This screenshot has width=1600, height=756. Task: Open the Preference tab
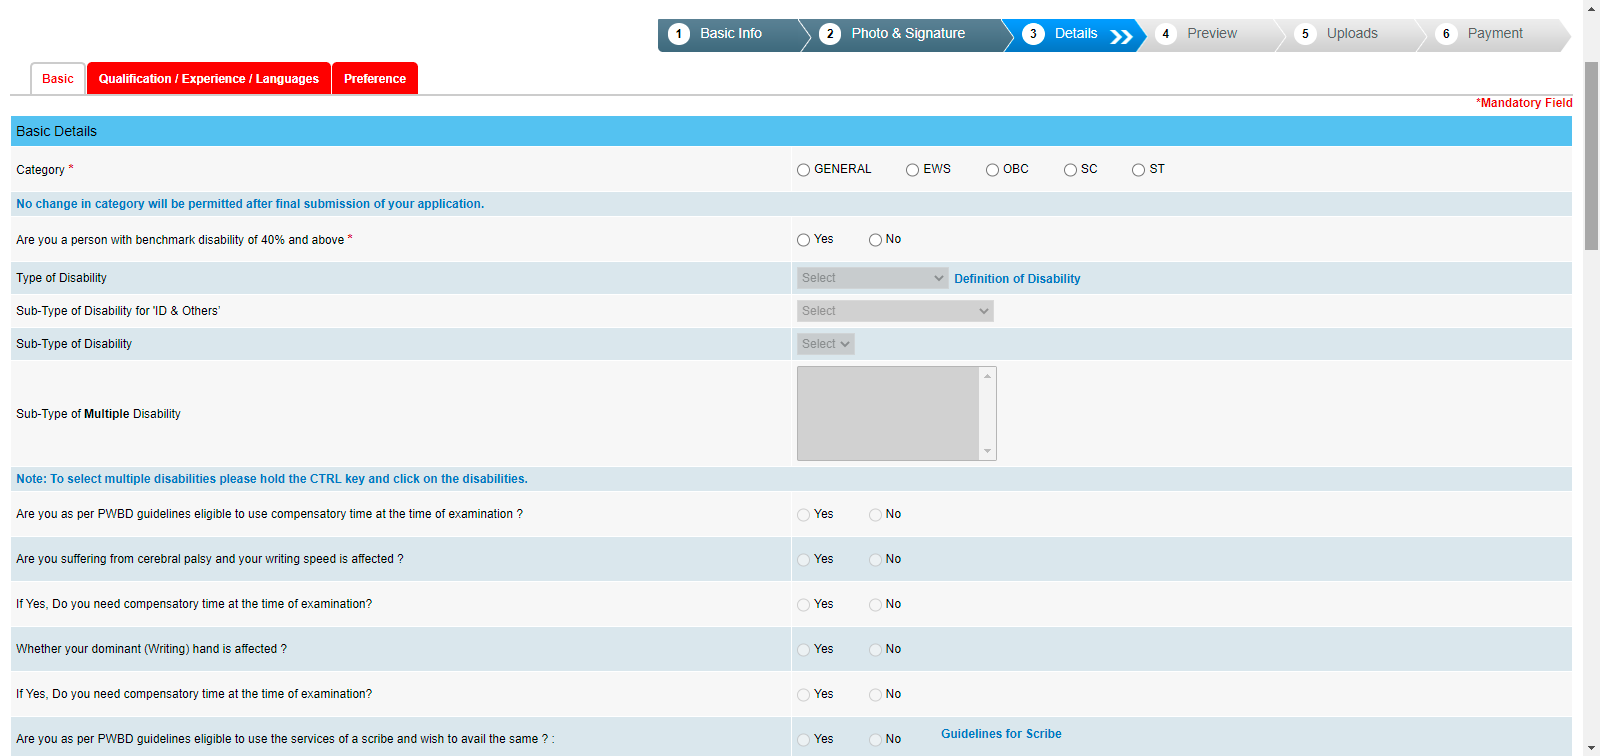tap(375, 79)
